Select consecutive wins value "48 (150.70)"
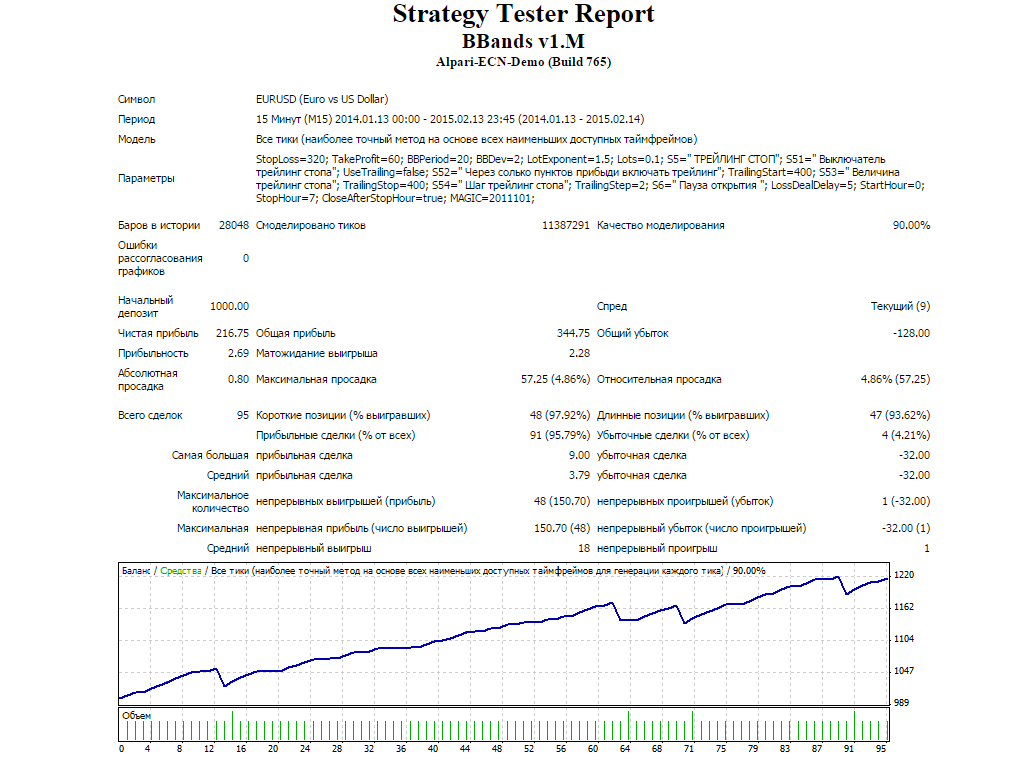The height and width of the screenshot is (762, 1024). 562,501
